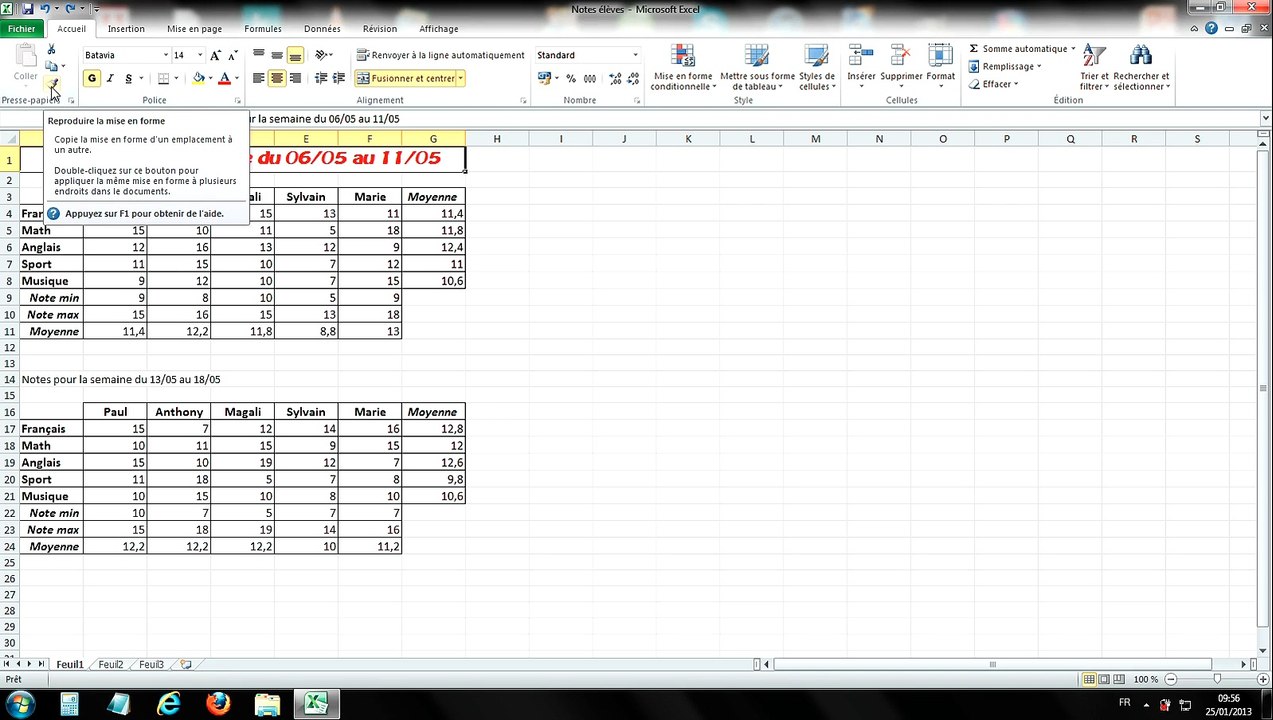Open the Fichier tab
This screenshot has height=720, width=1273.
(x=21, y=29)
